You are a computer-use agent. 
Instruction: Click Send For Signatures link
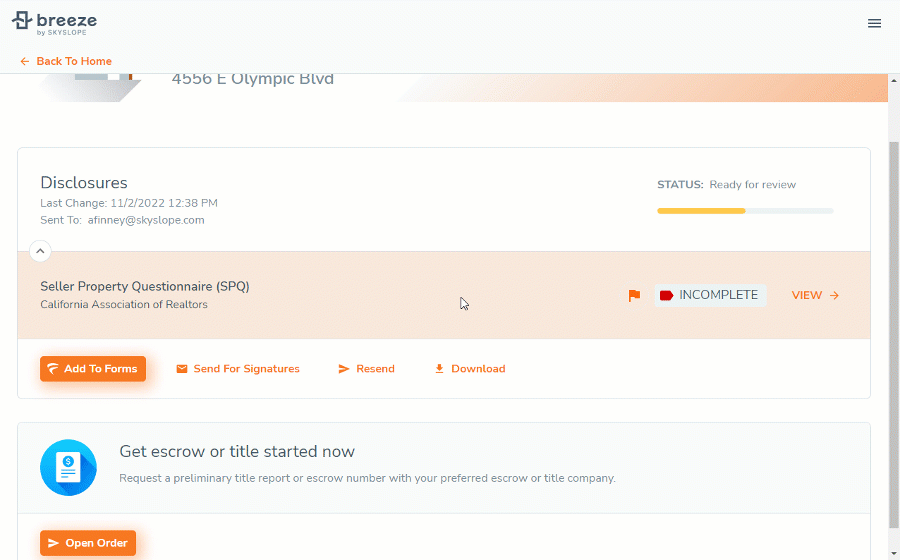[x=246, y=369]
